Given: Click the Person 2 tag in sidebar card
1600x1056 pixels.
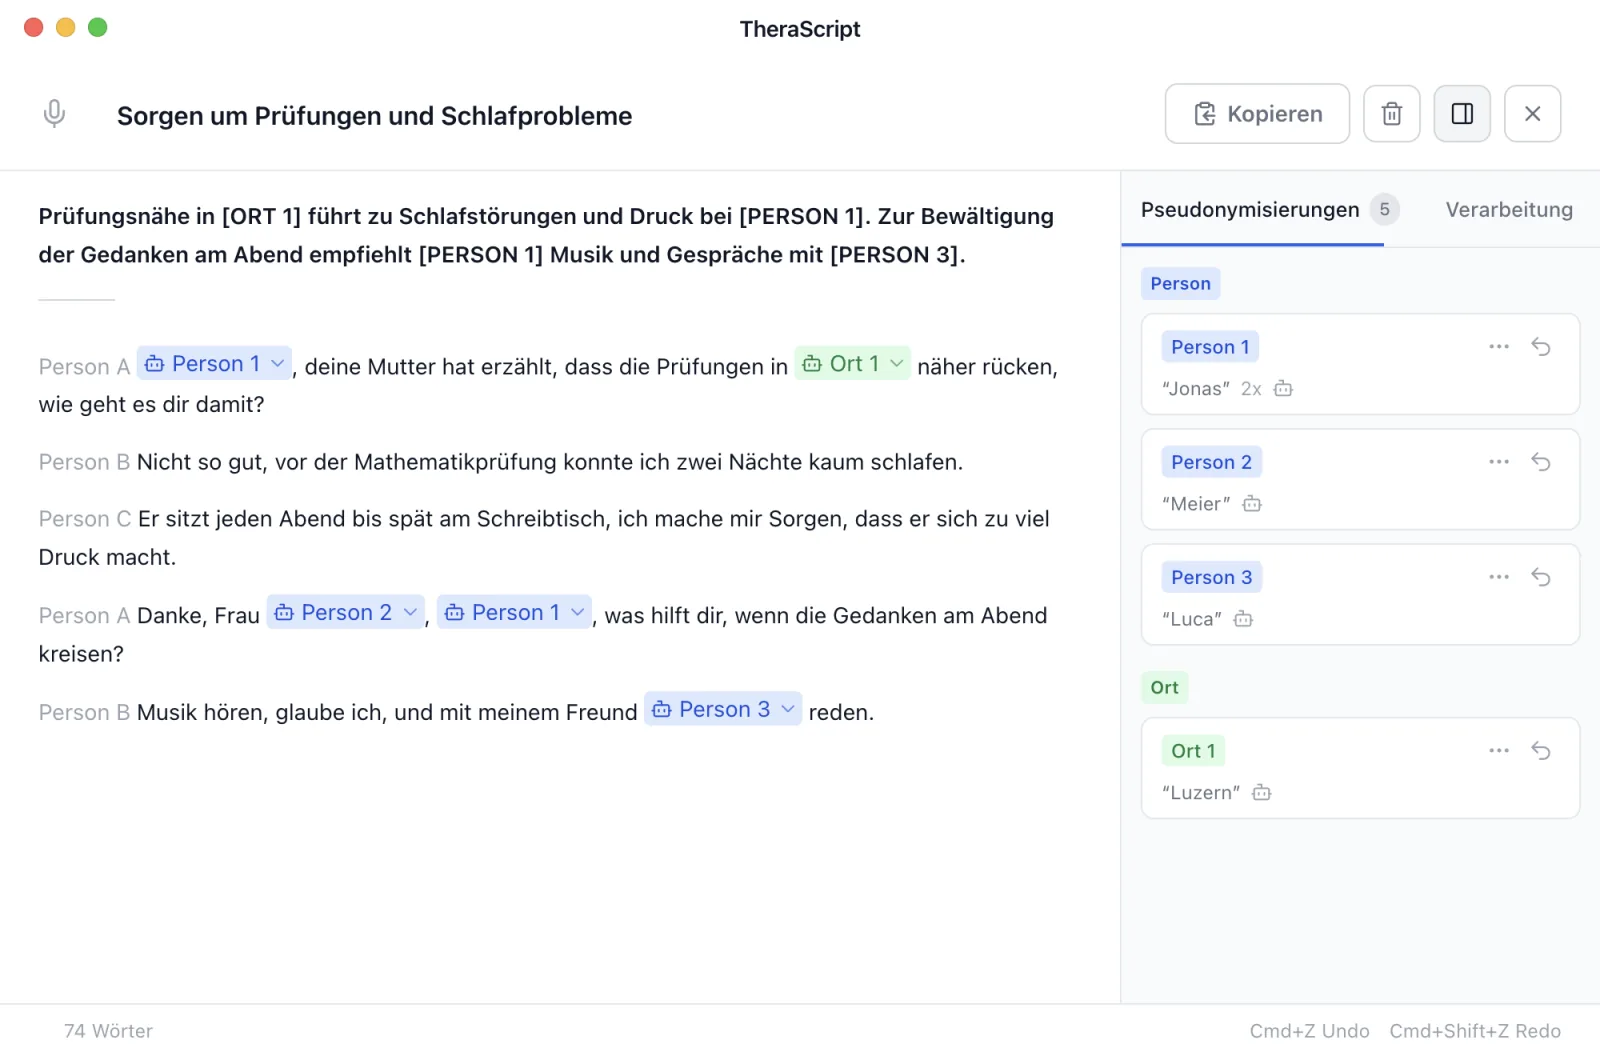Looking at the screenshot, I should 1211,462.
